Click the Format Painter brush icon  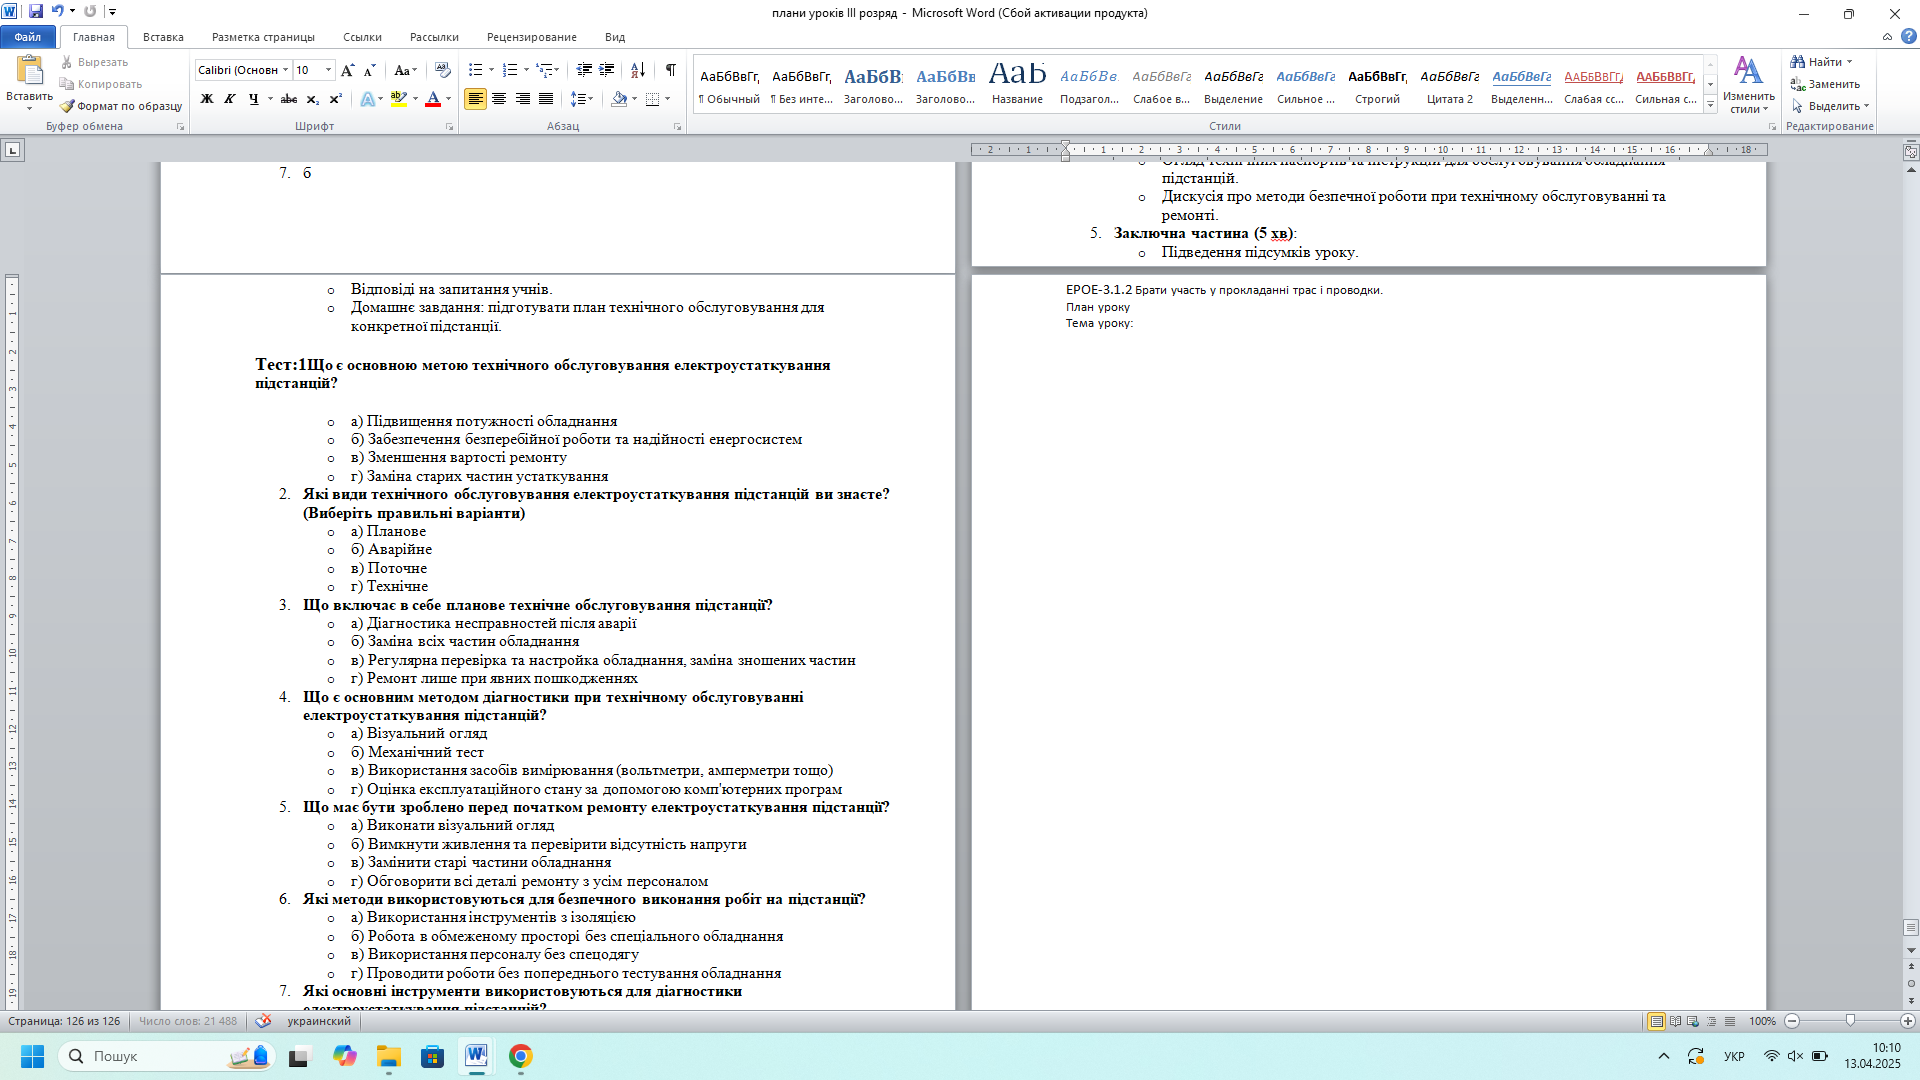(x=67, y=106)
